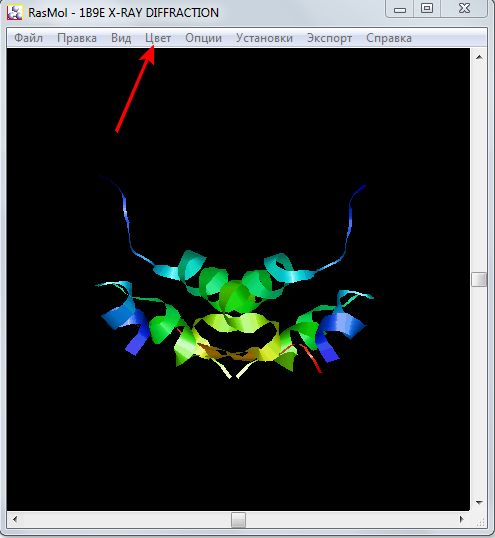Click the vertical scrollbar thumb
This screenshot has height=538, width=495.
[479, 279]
